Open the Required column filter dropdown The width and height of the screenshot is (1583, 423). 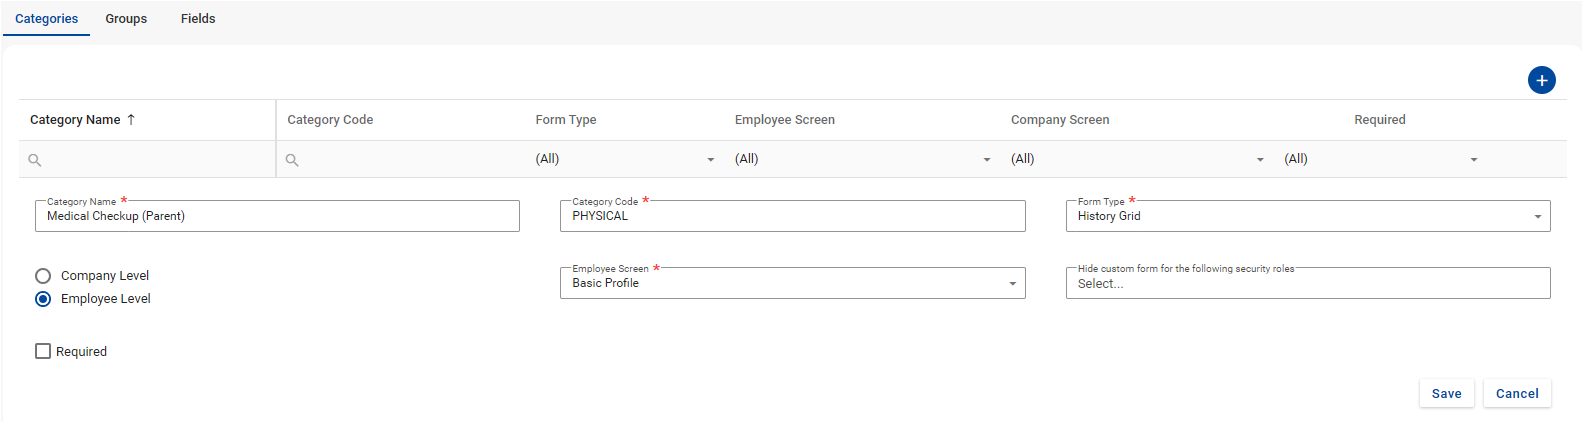tap(1474, 160)
